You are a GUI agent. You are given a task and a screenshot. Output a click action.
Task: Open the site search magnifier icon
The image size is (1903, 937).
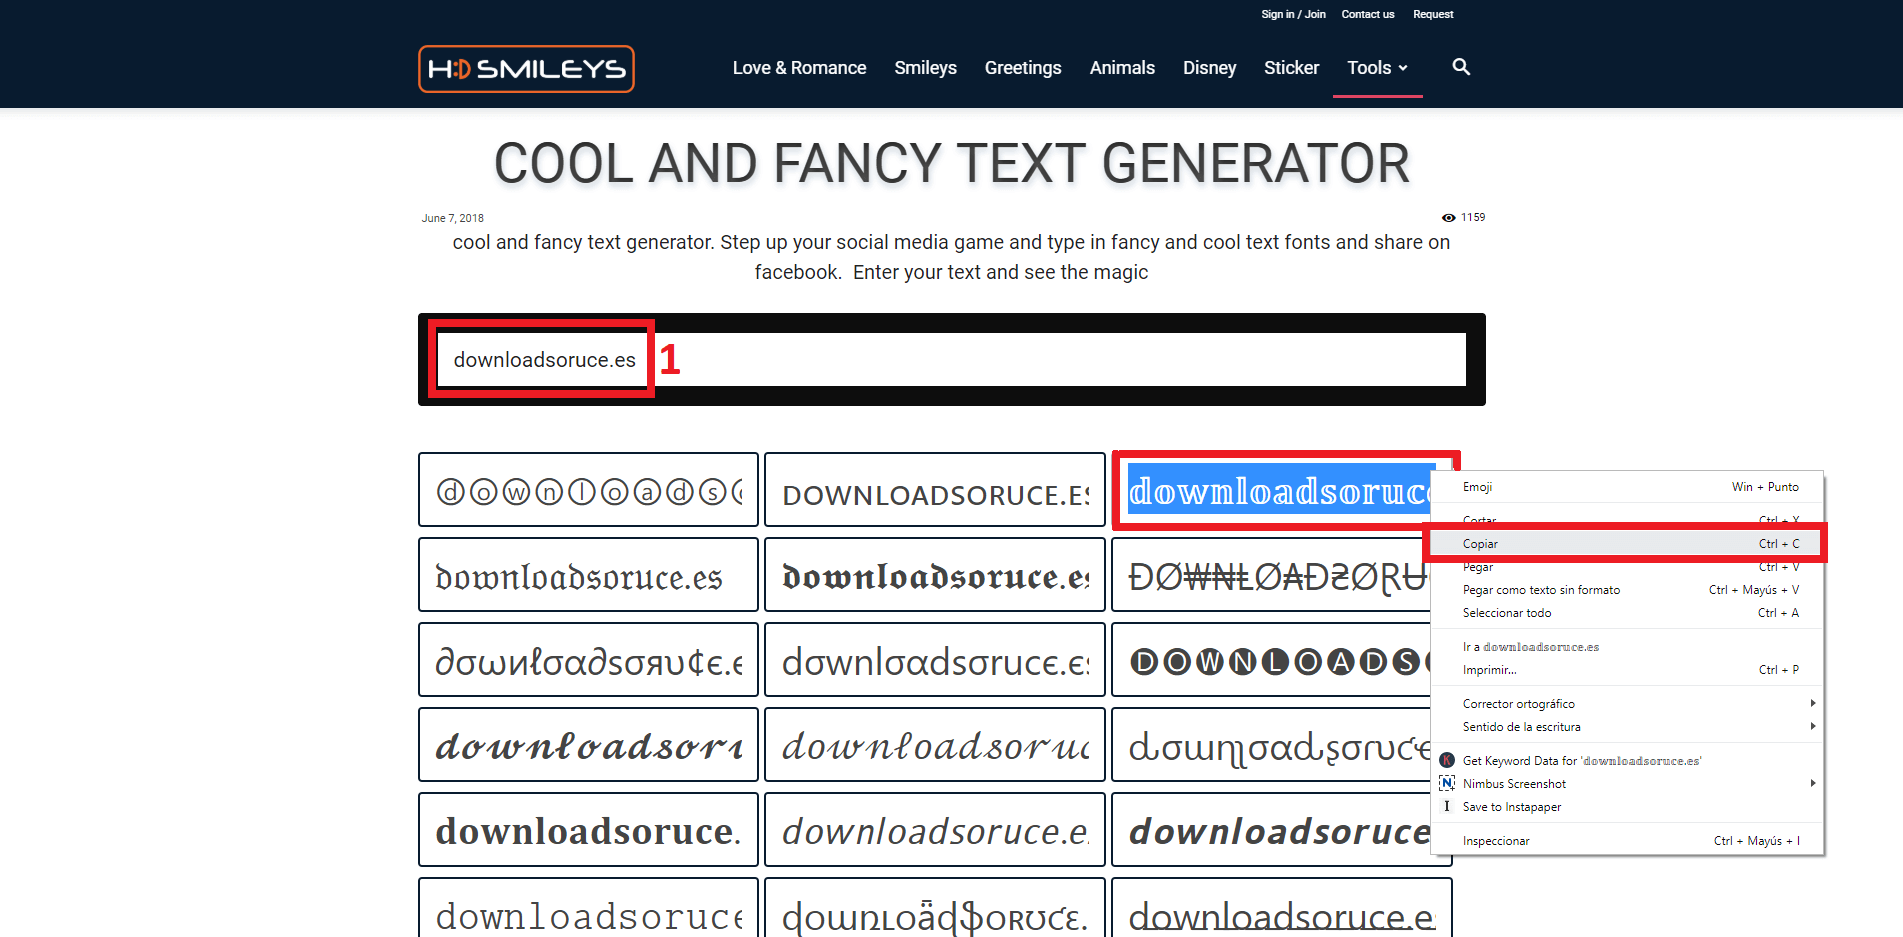pyautogui.click(x=1461, y=67)
